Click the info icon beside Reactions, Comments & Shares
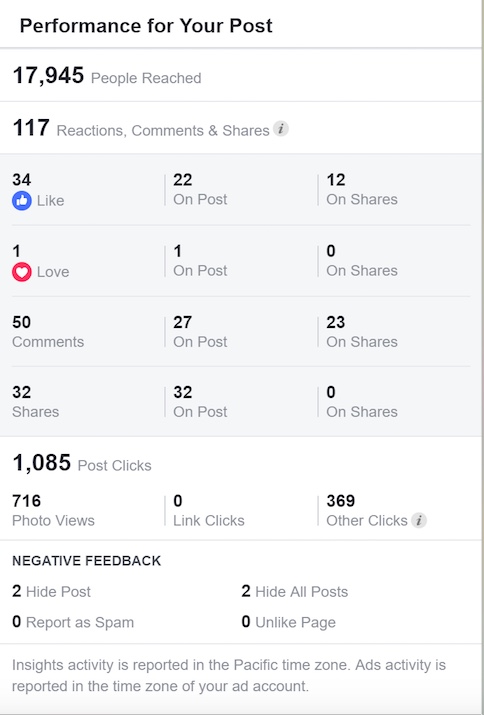Viewport: 484px width, 715px height. pos(281,129)
